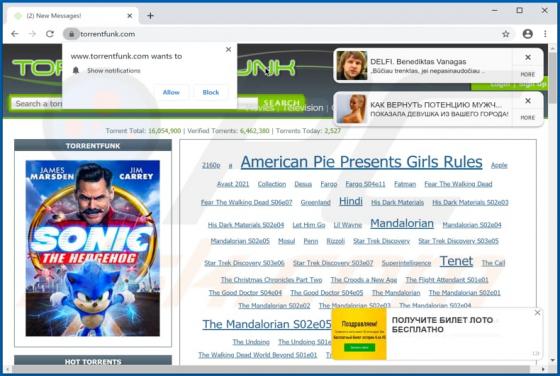Screen dimensions: 560x376
Task: Dismiss the notification permission popup with X
Action: pos(229,50)
